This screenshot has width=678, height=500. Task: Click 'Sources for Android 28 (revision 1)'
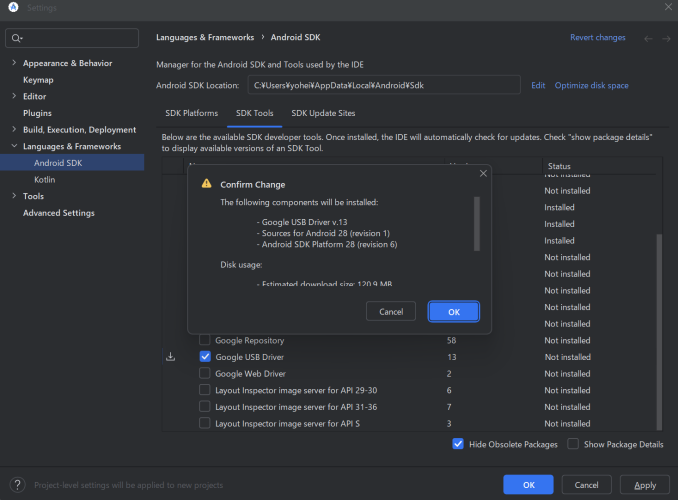[x=326, y=233]
